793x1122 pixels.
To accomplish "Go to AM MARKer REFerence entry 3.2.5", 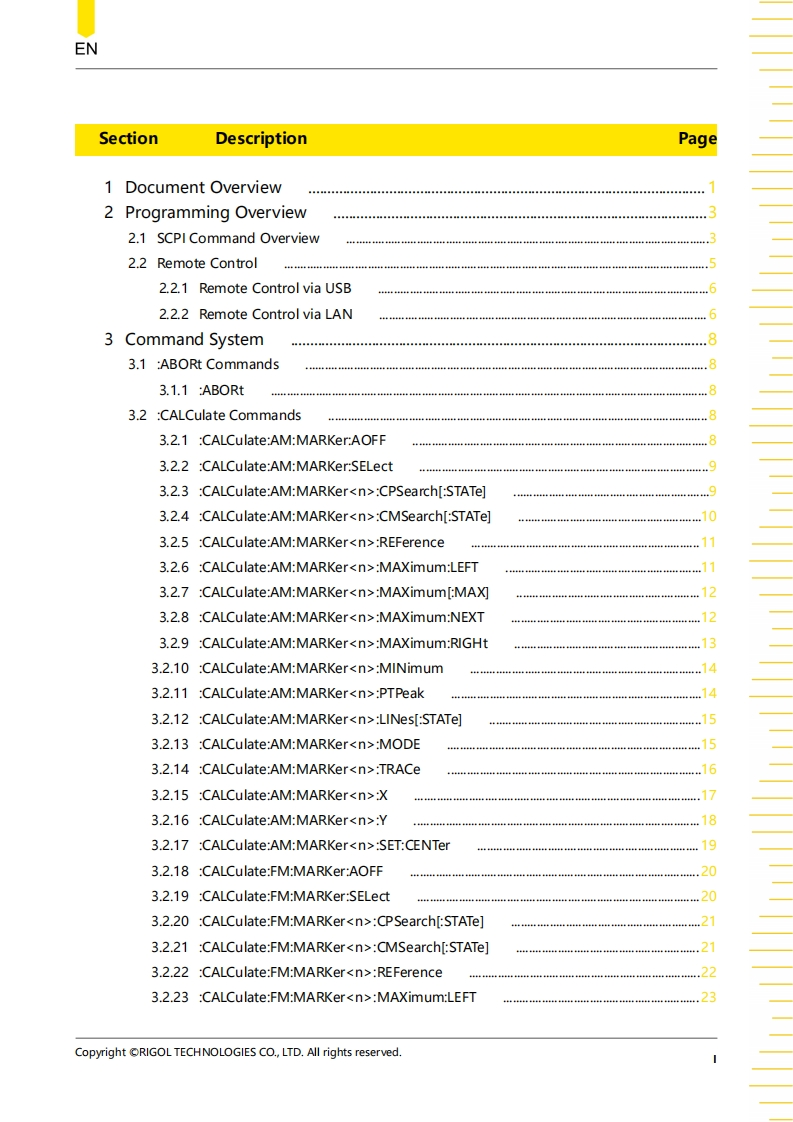I will pos(321,542).
